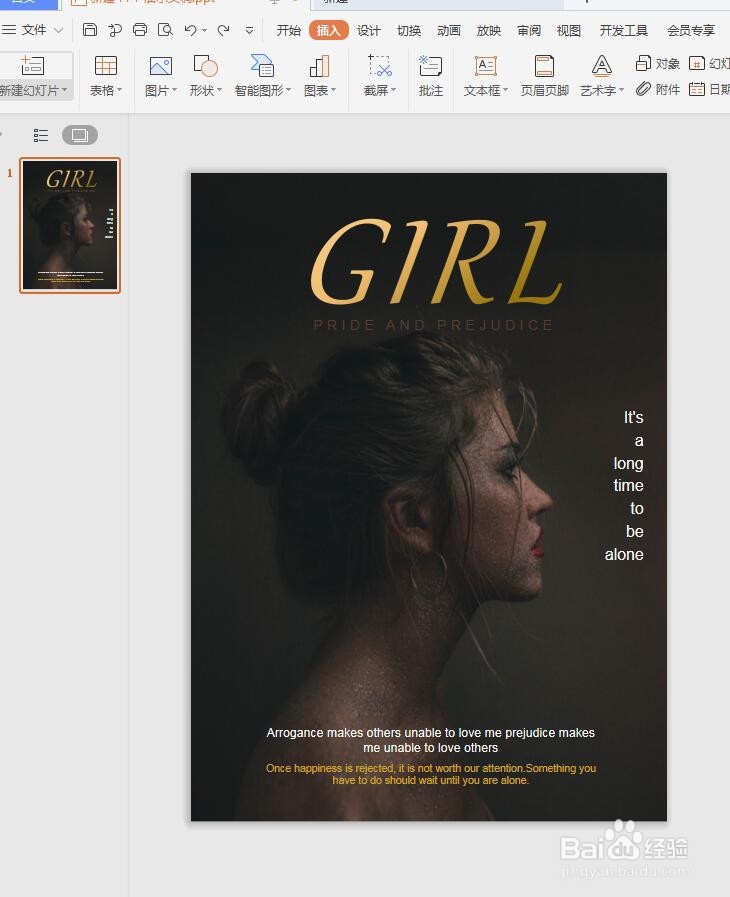Expand the 截屏 dropdown label
Screen dimensions: 730x897
380,90
